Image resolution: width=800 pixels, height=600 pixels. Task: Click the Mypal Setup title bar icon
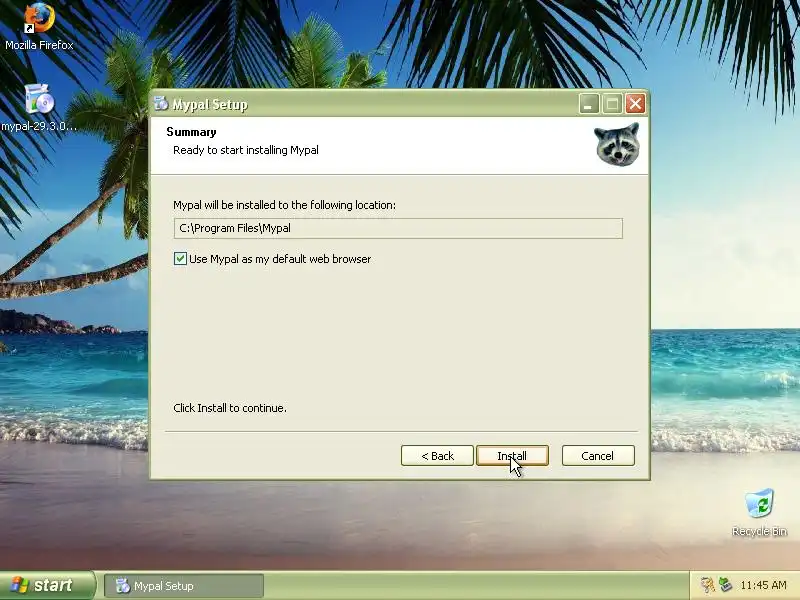(161, 104)
